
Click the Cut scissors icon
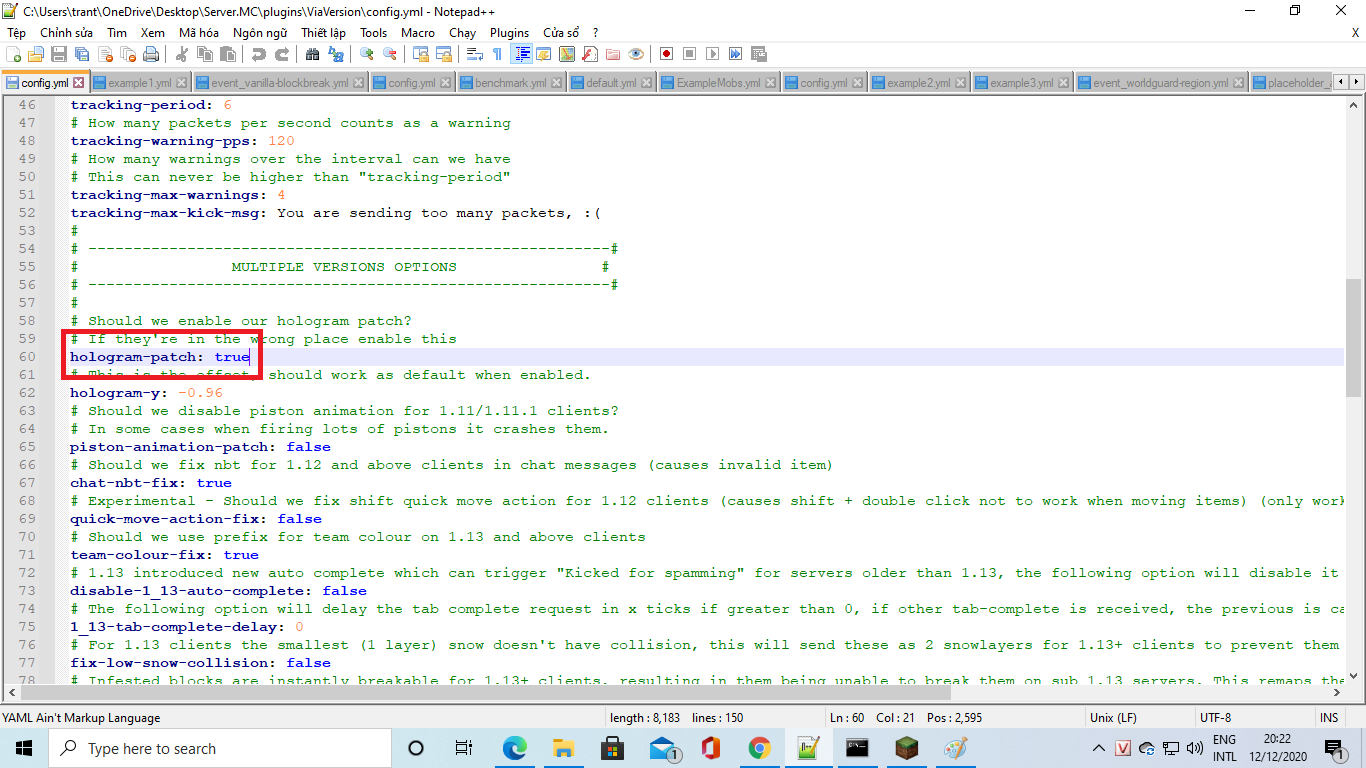[x=183, y=54]
